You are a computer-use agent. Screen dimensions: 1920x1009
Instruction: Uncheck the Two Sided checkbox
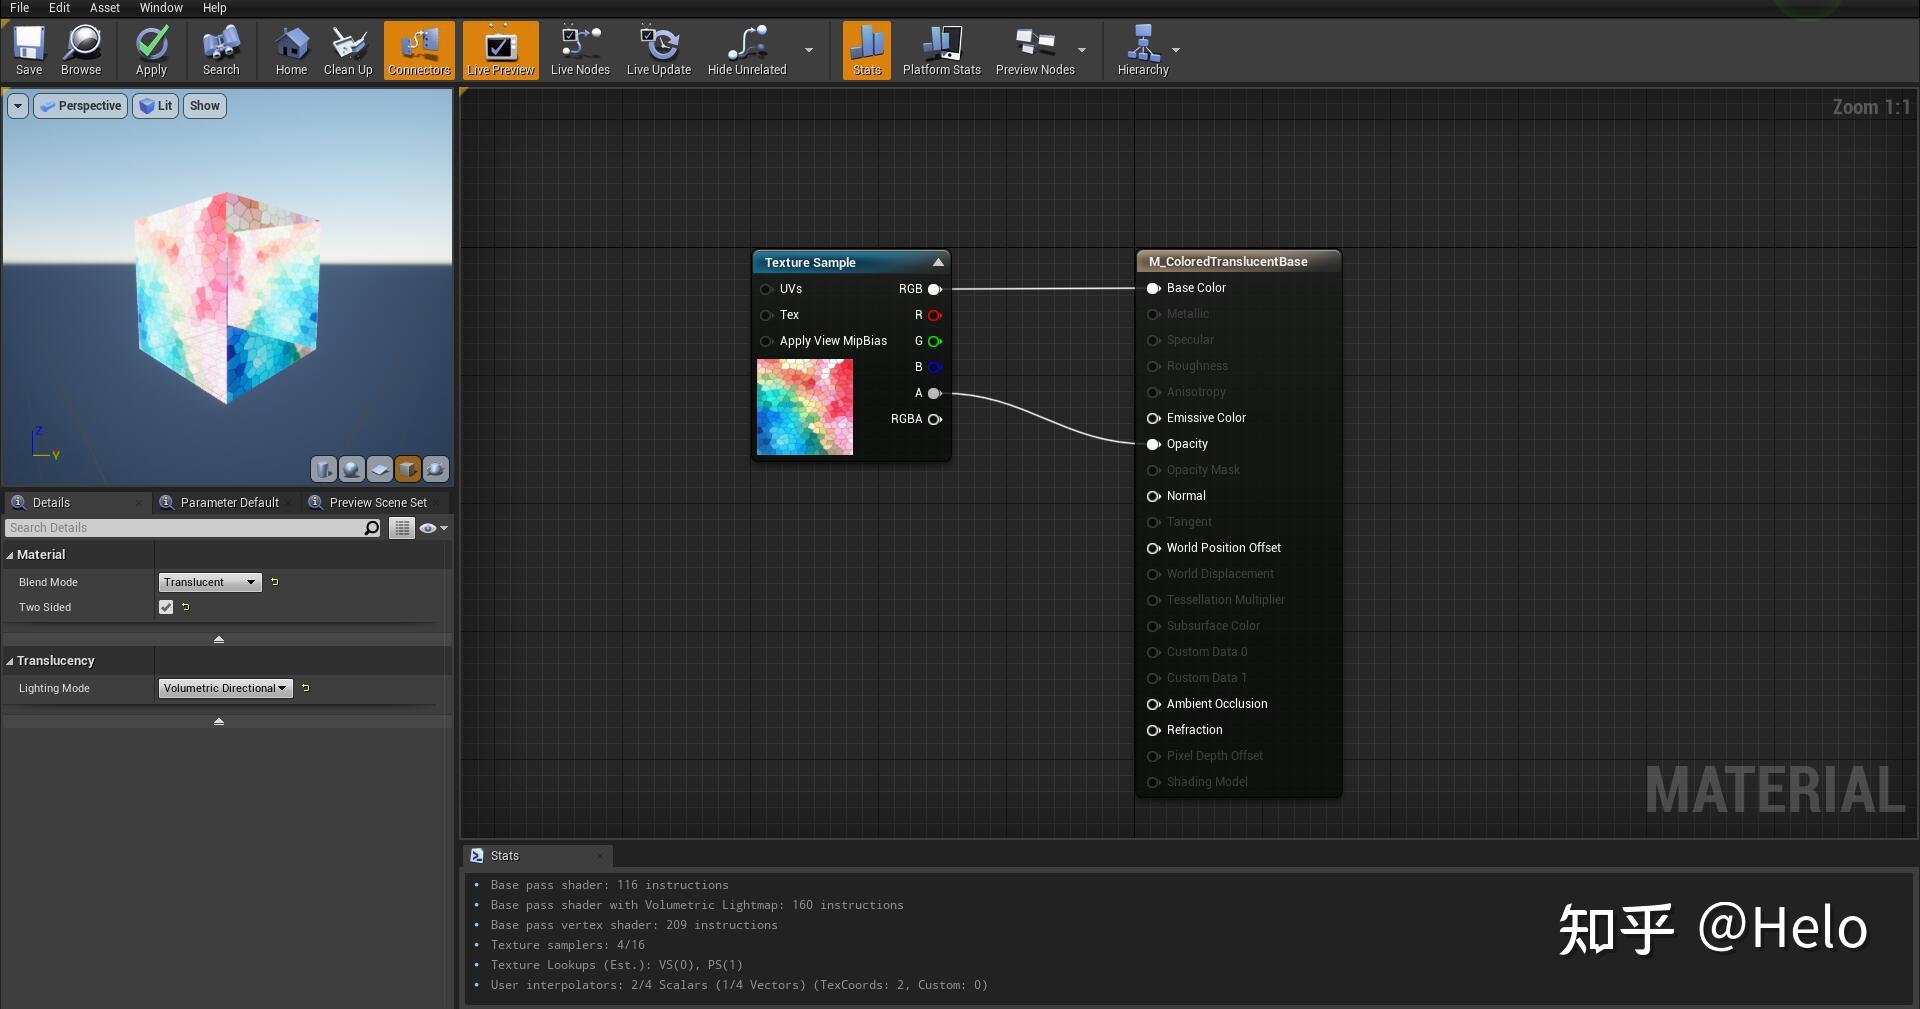click(166, 607)
